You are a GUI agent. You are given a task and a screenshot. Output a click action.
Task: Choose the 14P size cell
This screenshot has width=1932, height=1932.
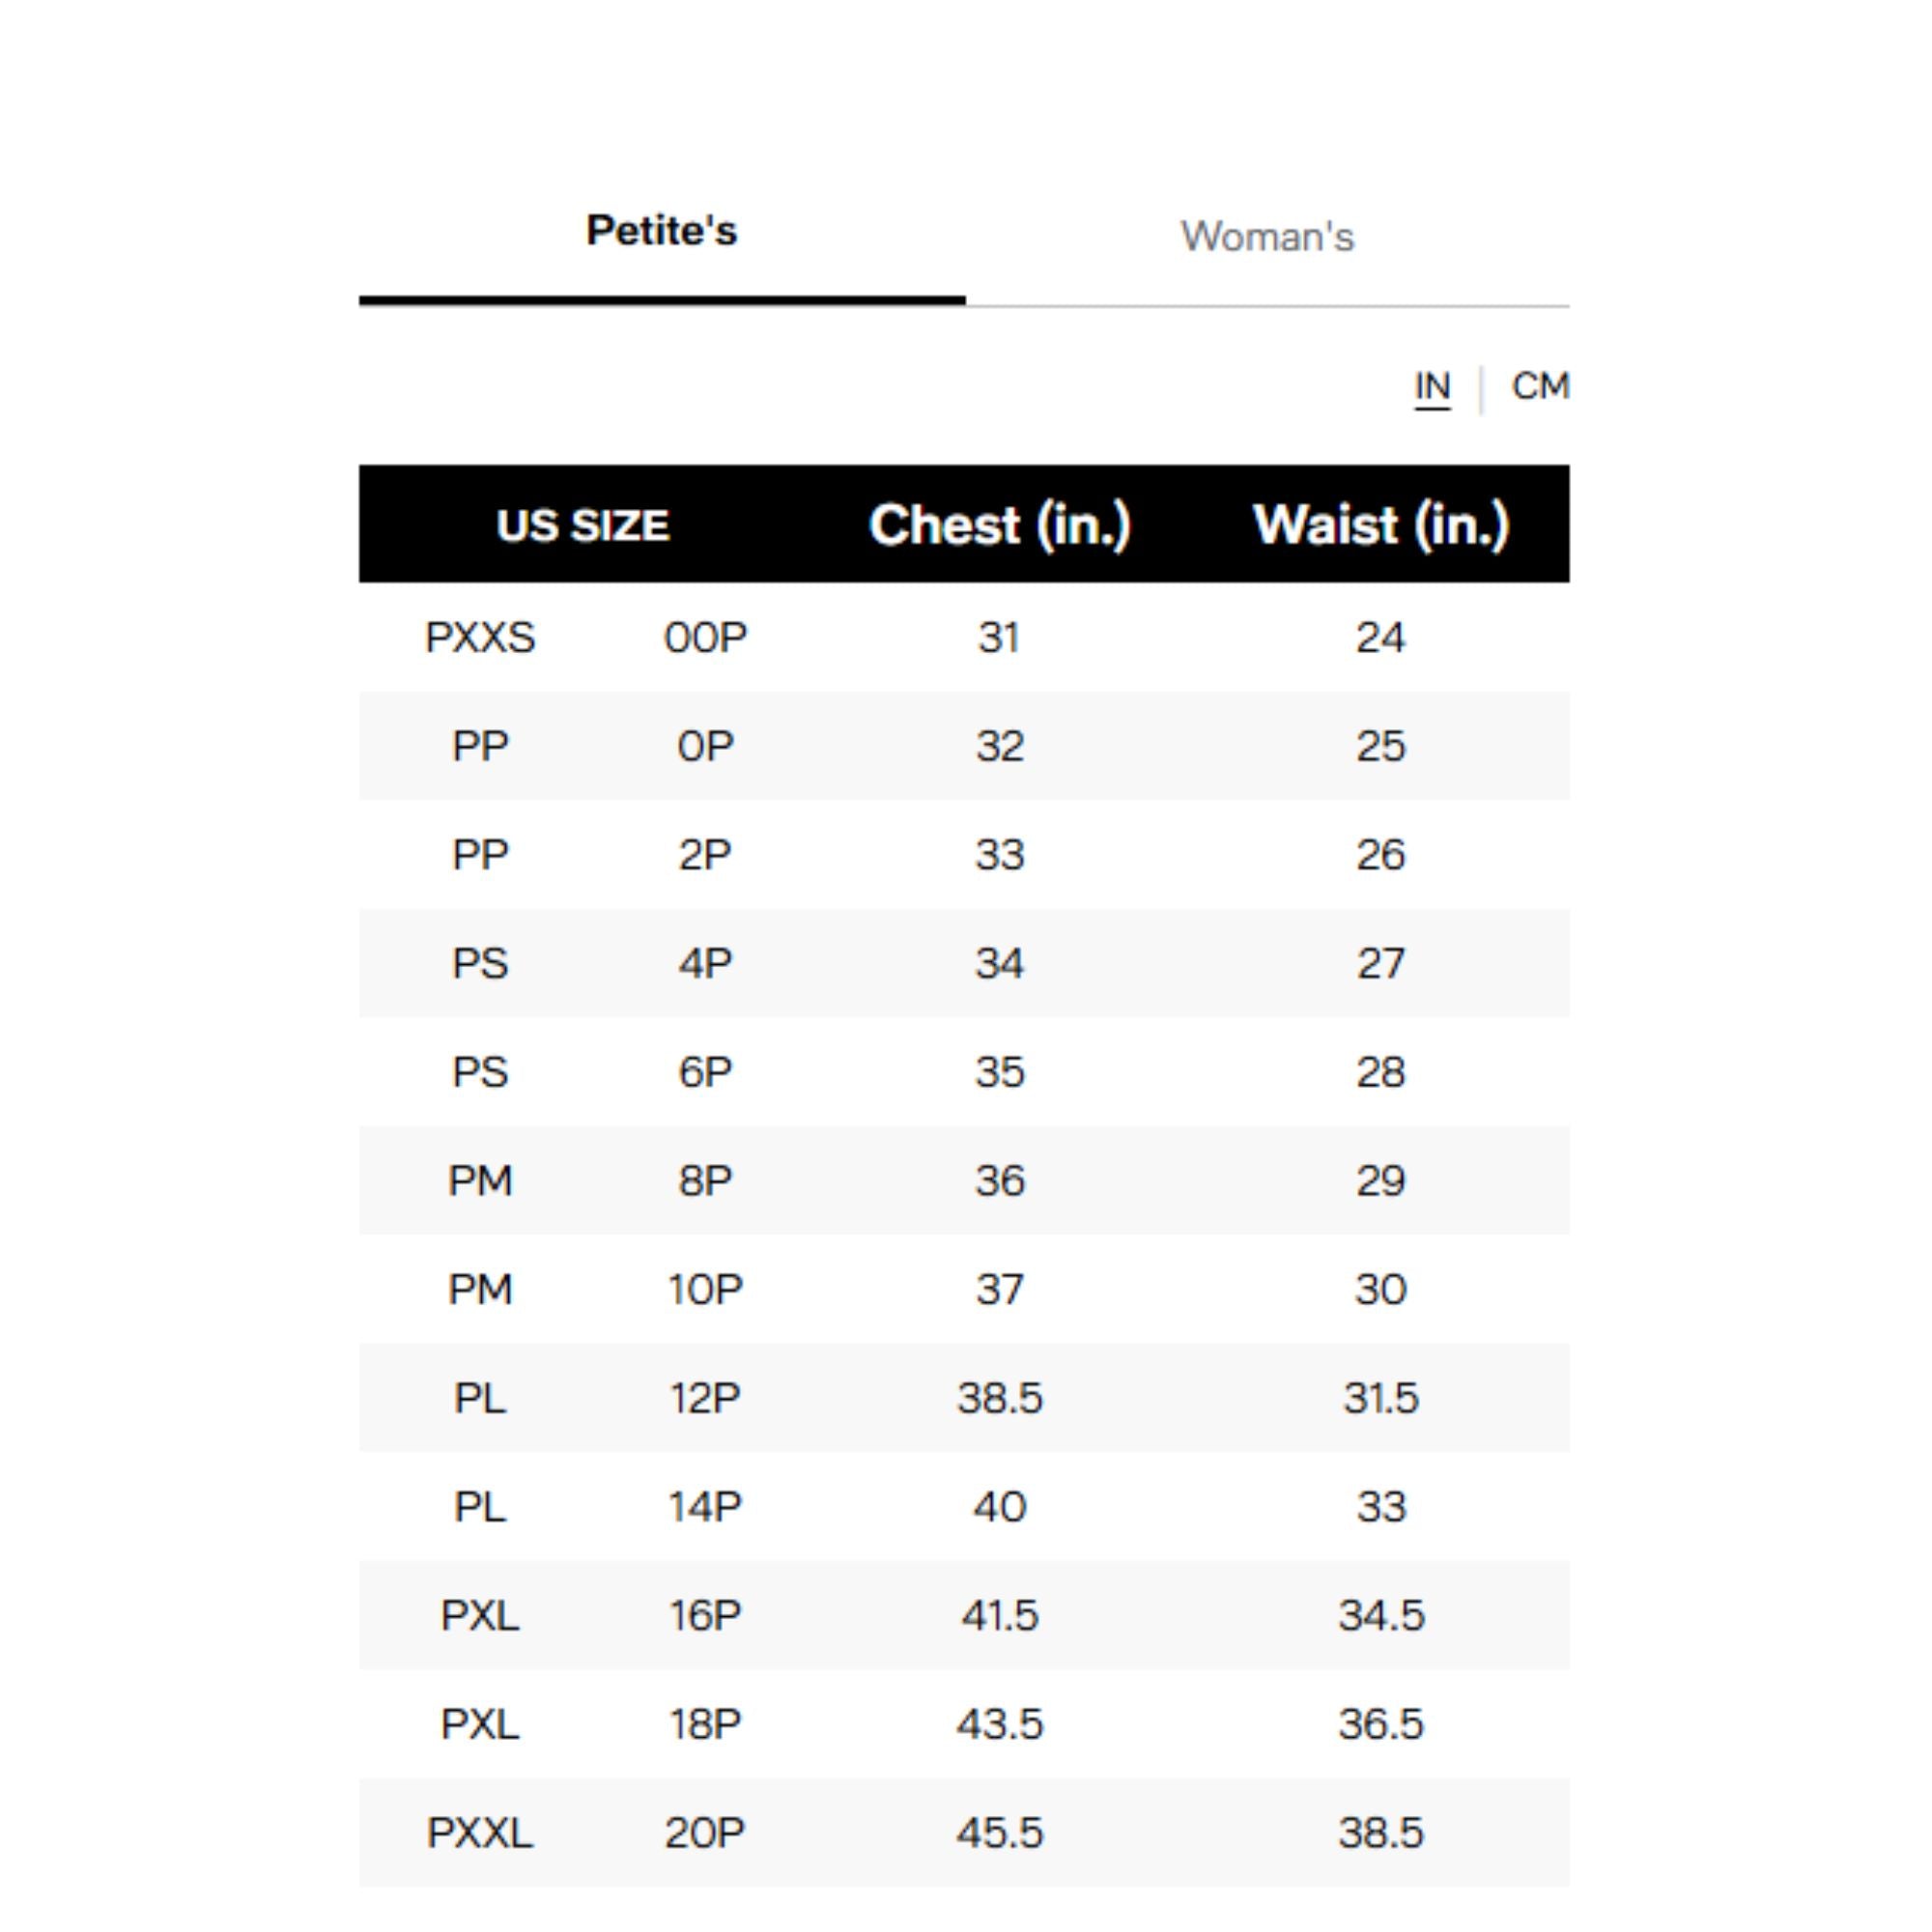(705, 1507)
